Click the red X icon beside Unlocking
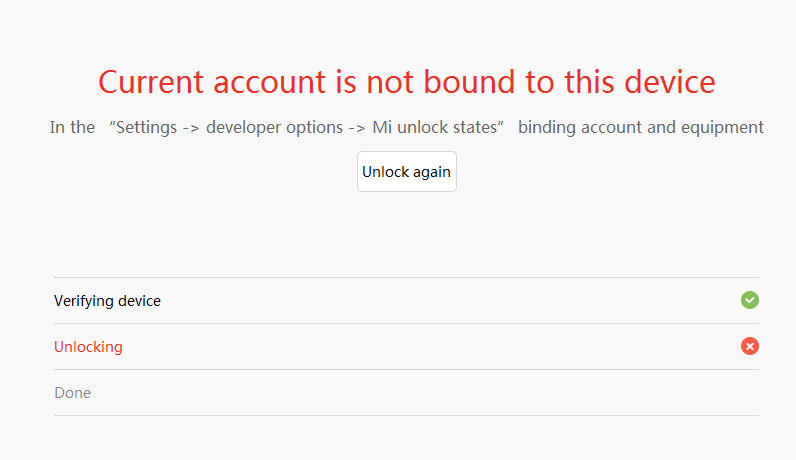The image size is (796, 460). (750, 346)
